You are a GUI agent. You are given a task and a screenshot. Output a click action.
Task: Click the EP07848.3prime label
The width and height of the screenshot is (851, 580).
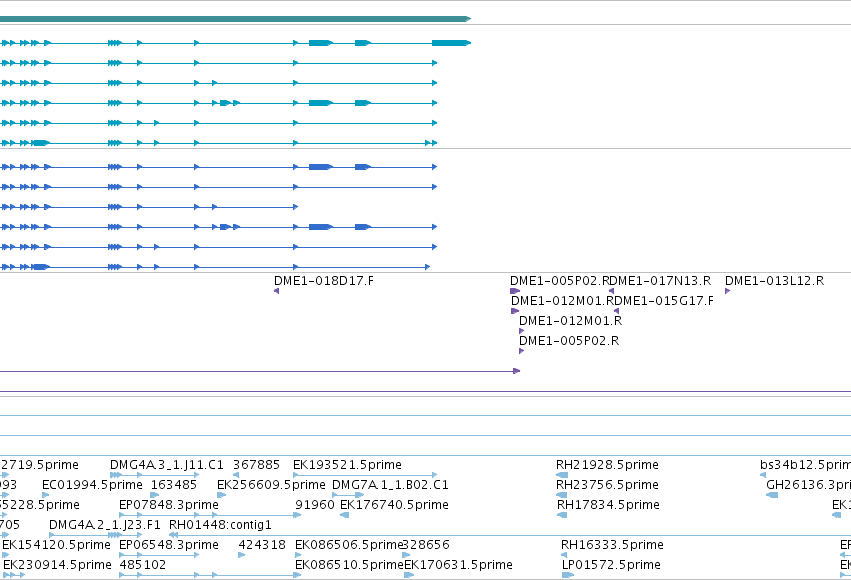point(169,505)
